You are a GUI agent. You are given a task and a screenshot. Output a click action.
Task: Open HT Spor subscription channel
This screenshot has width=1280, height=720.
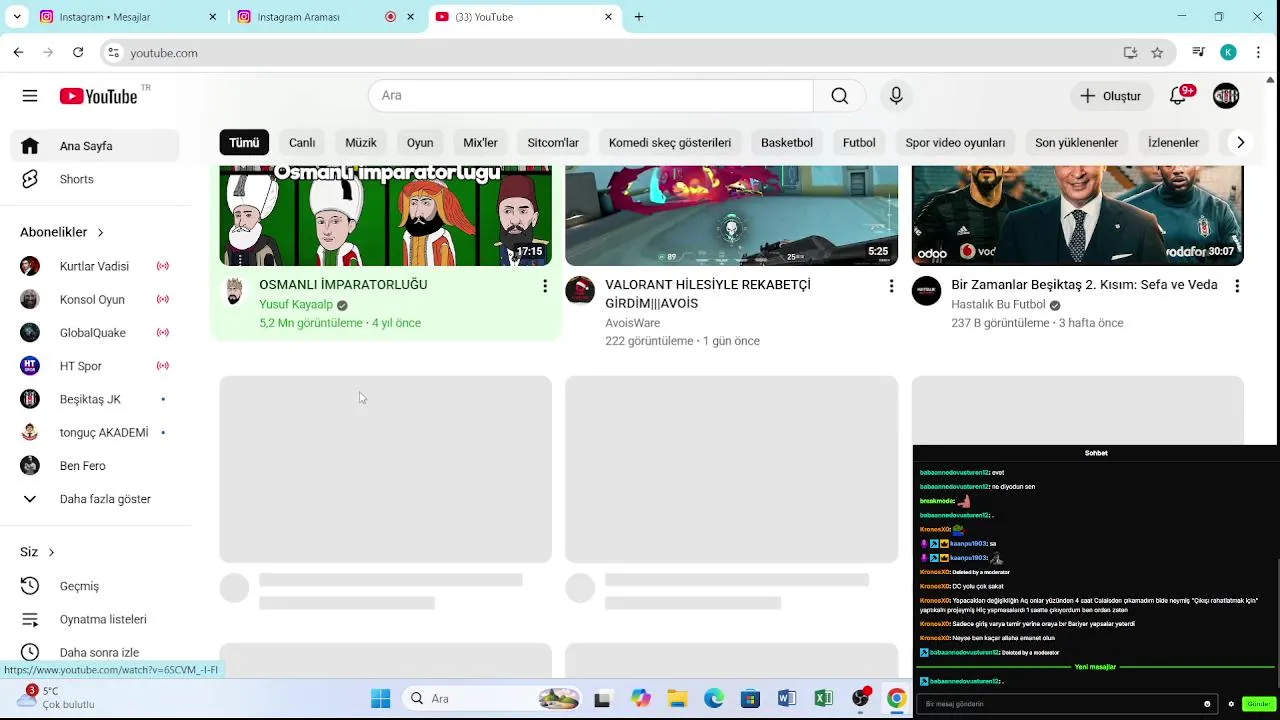95,366
